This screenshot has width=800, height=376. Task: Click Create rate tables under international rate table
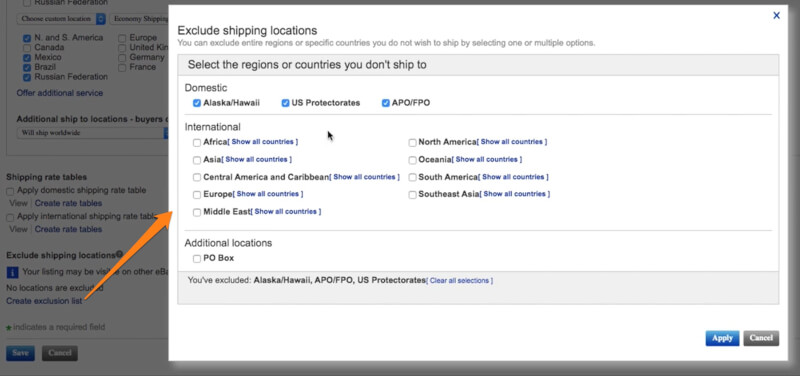coord(68,229)
